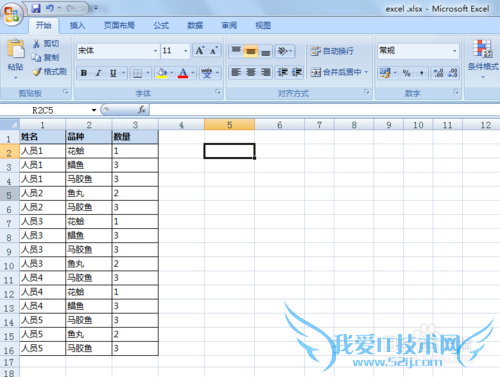This screenshot has width=500, height=377.
Task: Click the 文 phonetic guide icon
Action: [x=207, y=73]
